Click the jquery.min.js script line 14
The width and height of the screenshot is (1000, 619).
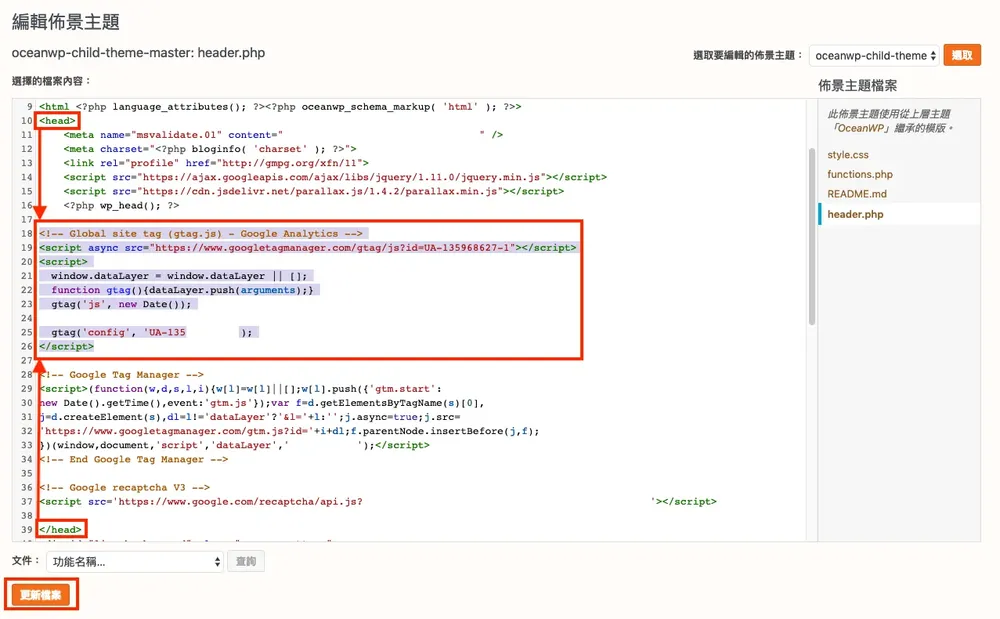tap(335, 177)
